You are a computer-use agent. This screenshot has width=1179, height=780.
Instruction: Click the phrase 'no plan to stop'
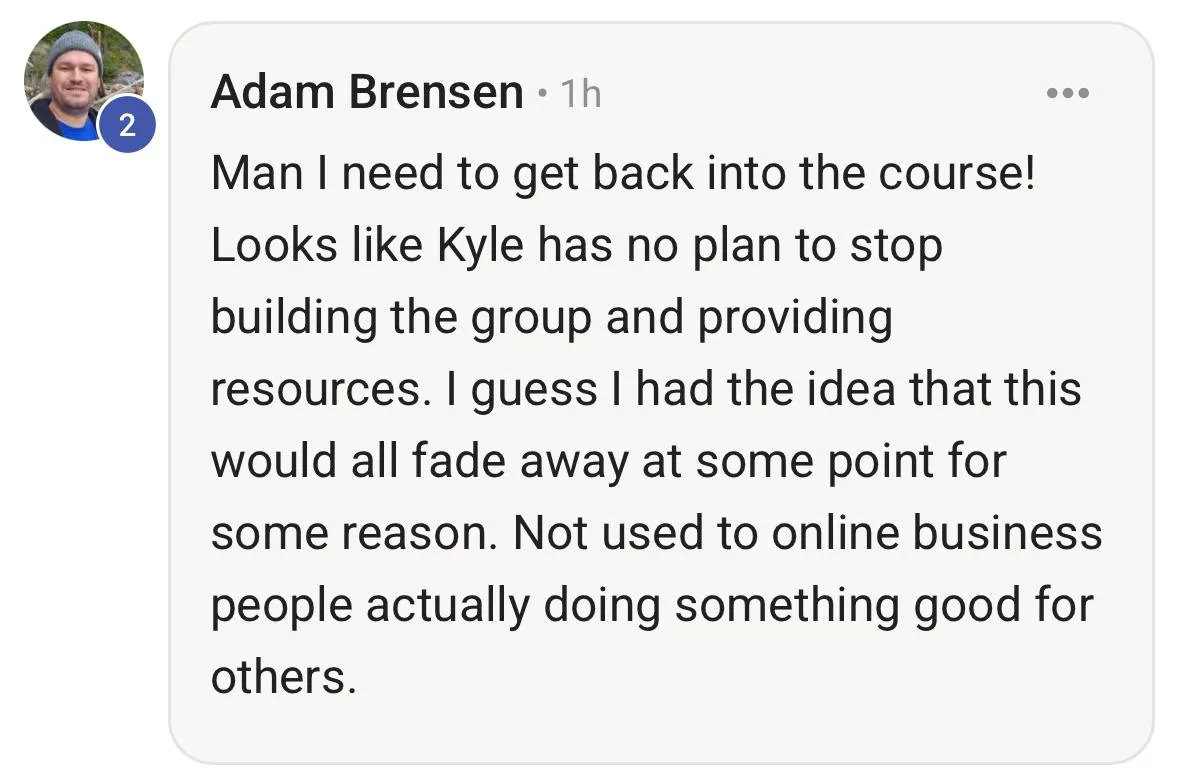(x=784, y=247)
